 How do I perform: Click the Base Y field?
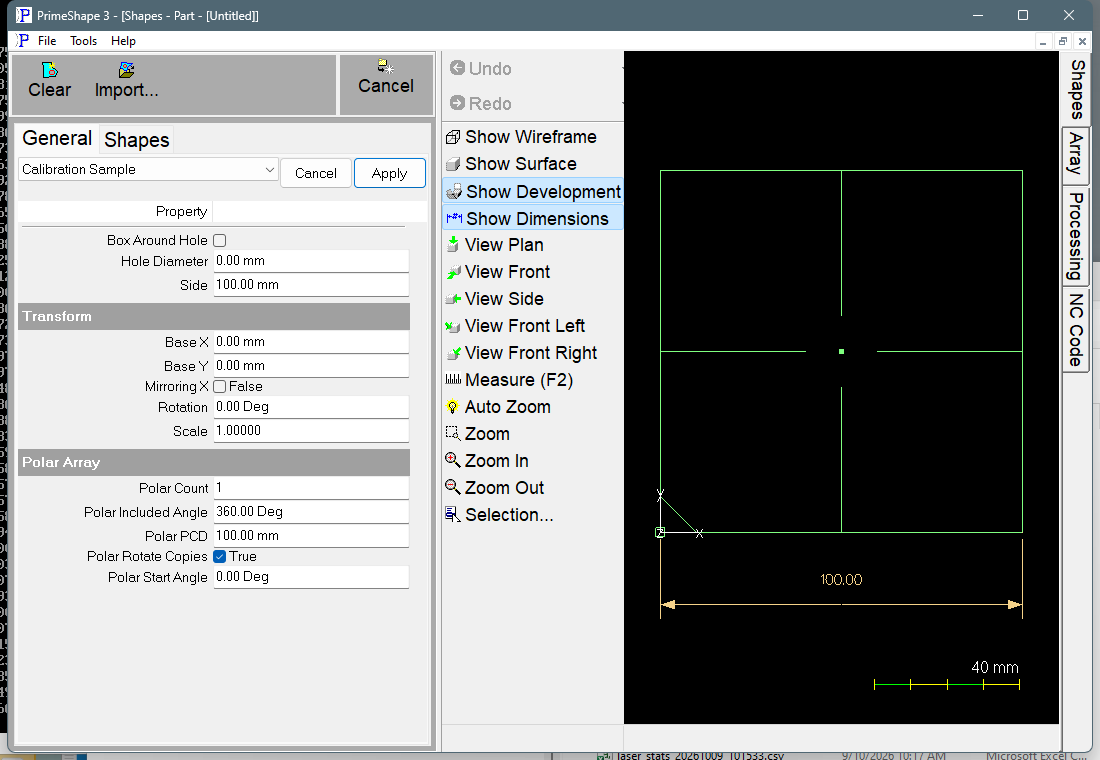[x=311, y=366]
